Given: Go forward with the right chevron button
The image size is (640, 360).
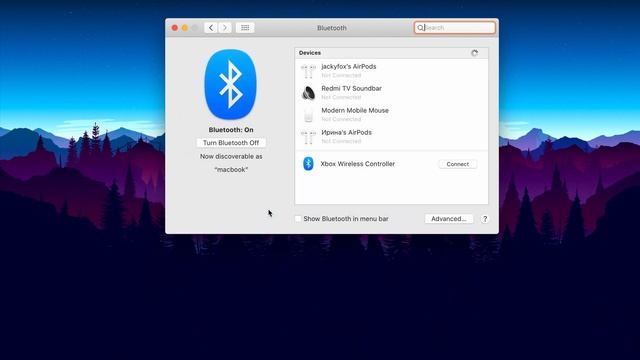Looking at the screenshot, I should pyautogui.click(x=224, y=28).
